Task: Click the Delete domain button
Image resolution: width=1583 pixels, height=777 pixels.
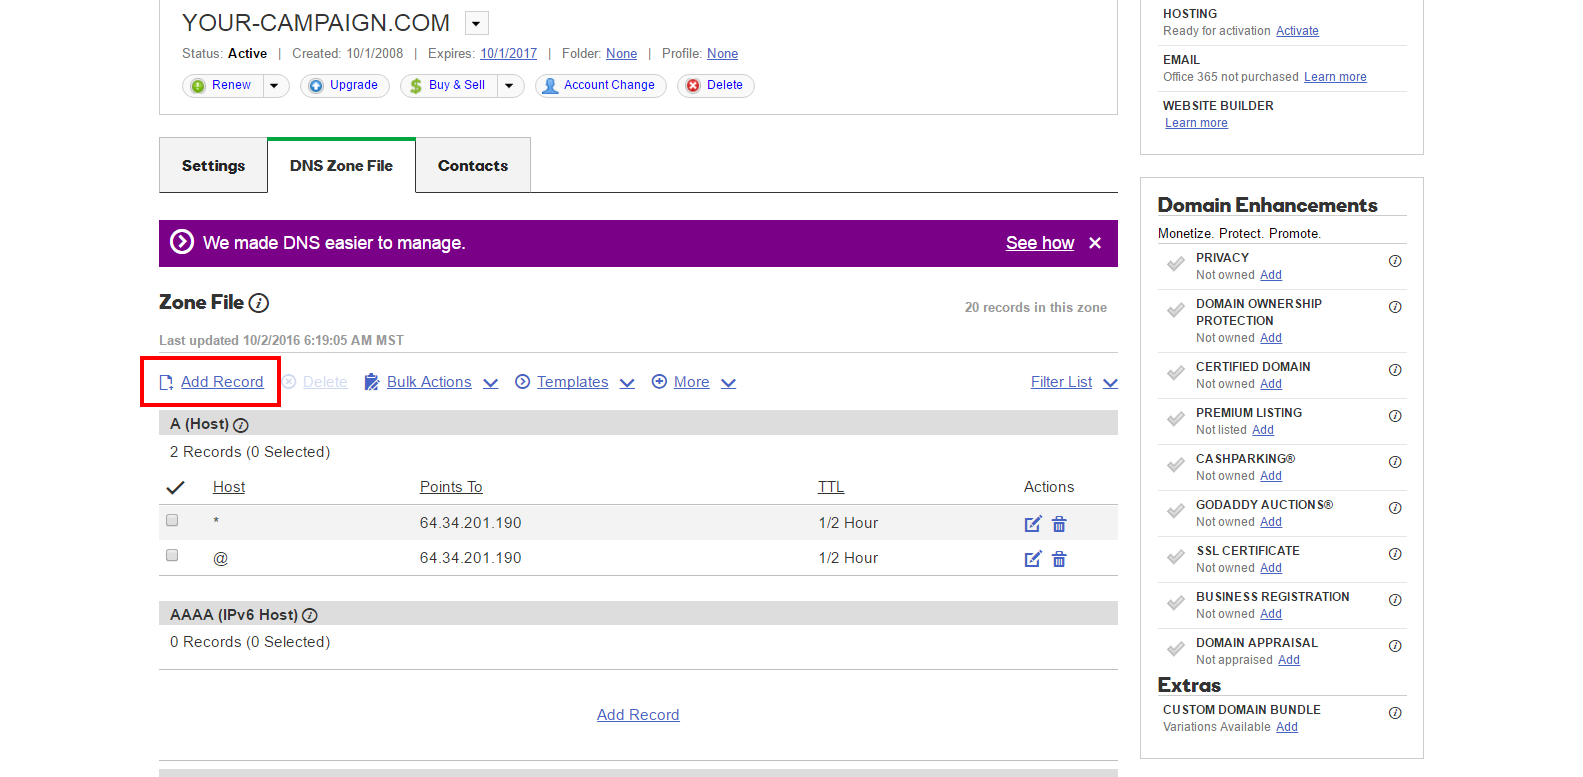Action: [x=716, y=86]
